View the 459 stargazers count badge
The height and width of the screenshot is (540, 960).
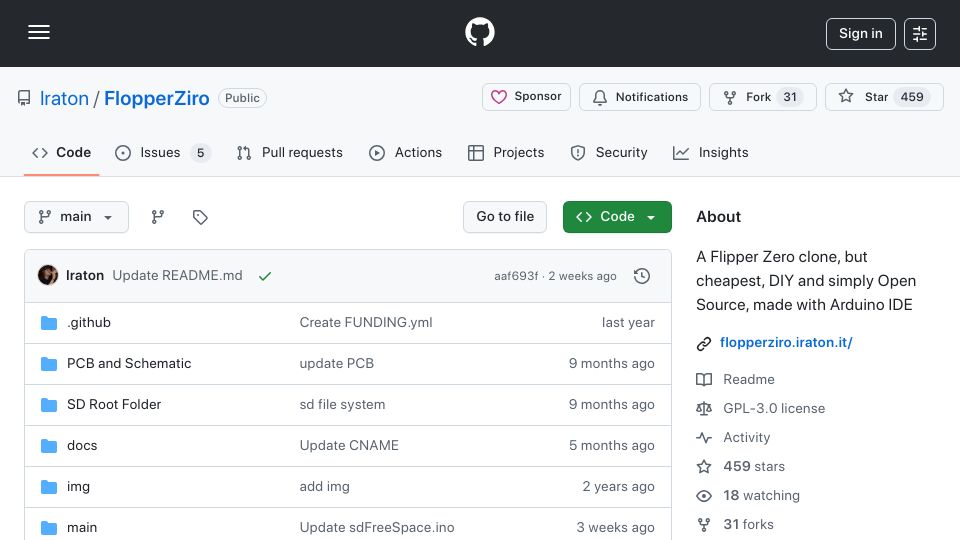912,97
